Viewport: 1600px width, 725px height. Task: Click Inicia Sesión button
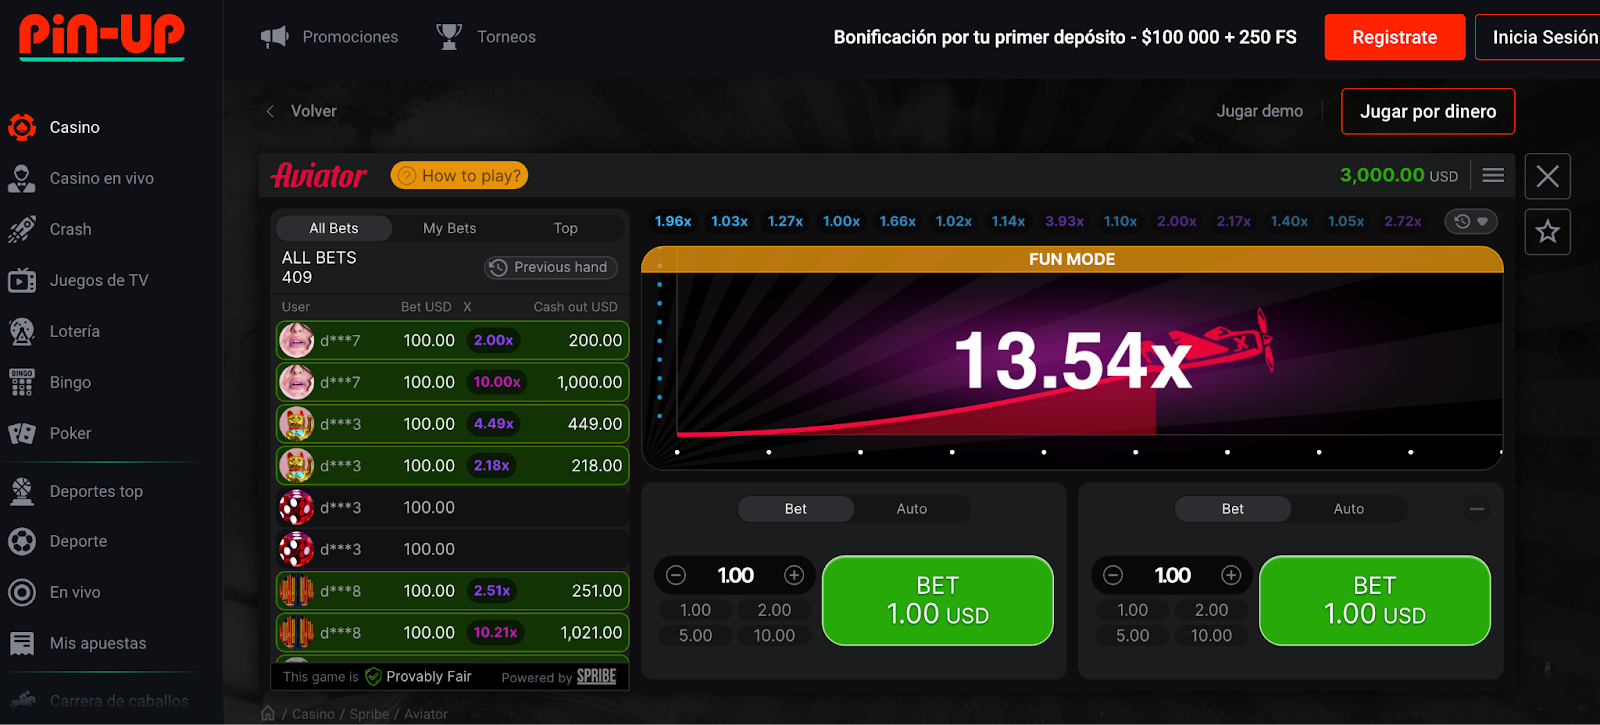(1538, 37)
